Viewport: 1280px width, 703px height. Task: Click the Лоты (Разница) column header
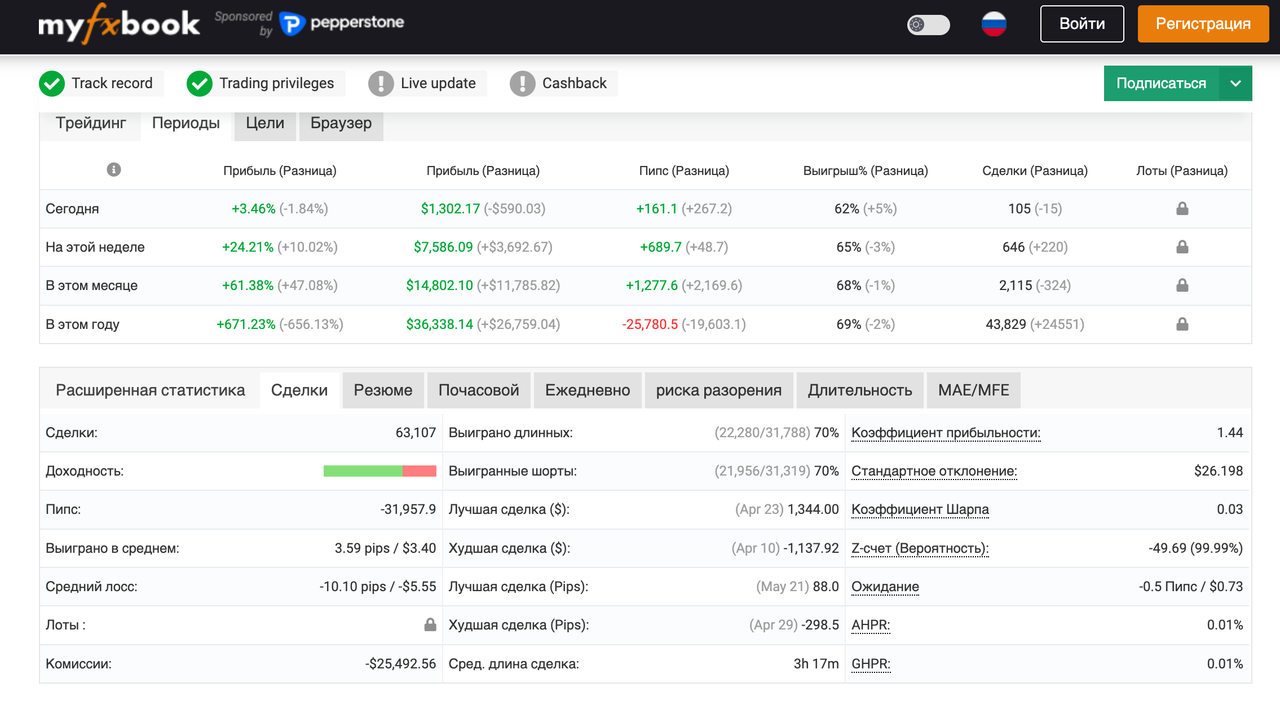[x=1182, y=171]
